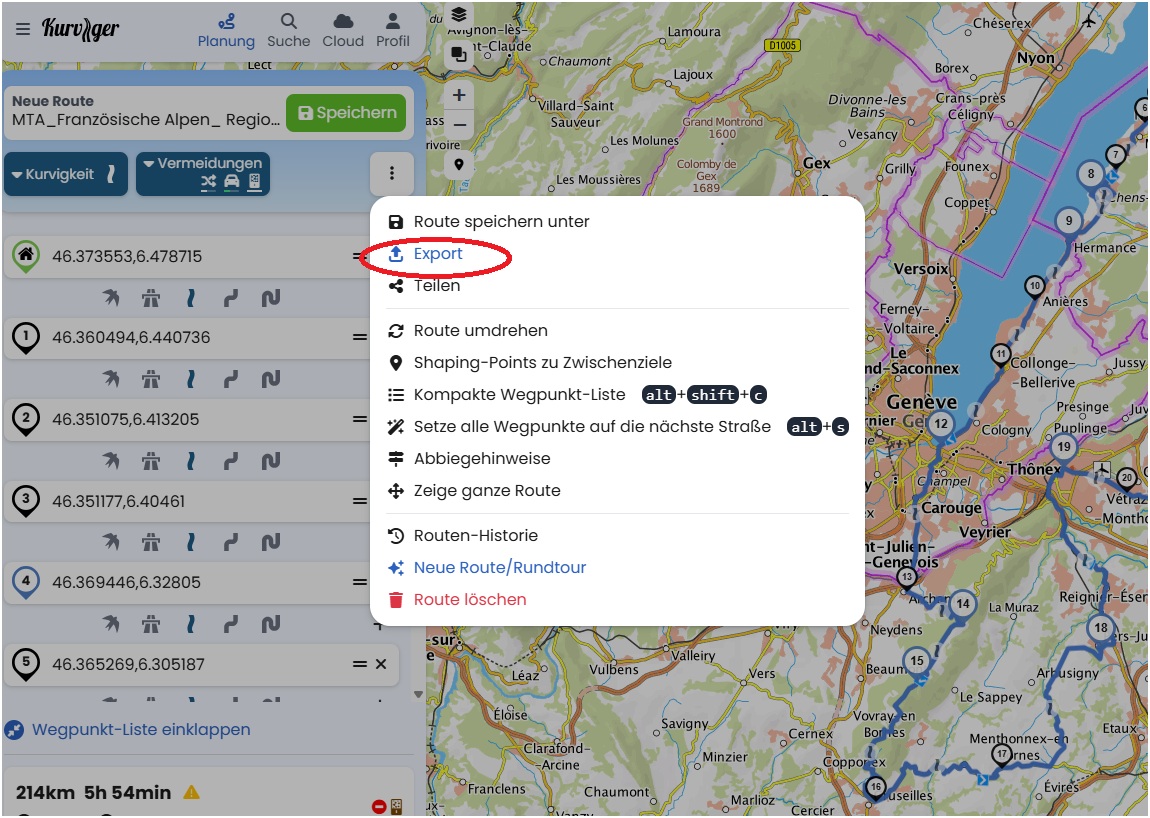1150x818 pixels.
Task: Zoom in the map with plus button
Action: coord(459,96)
